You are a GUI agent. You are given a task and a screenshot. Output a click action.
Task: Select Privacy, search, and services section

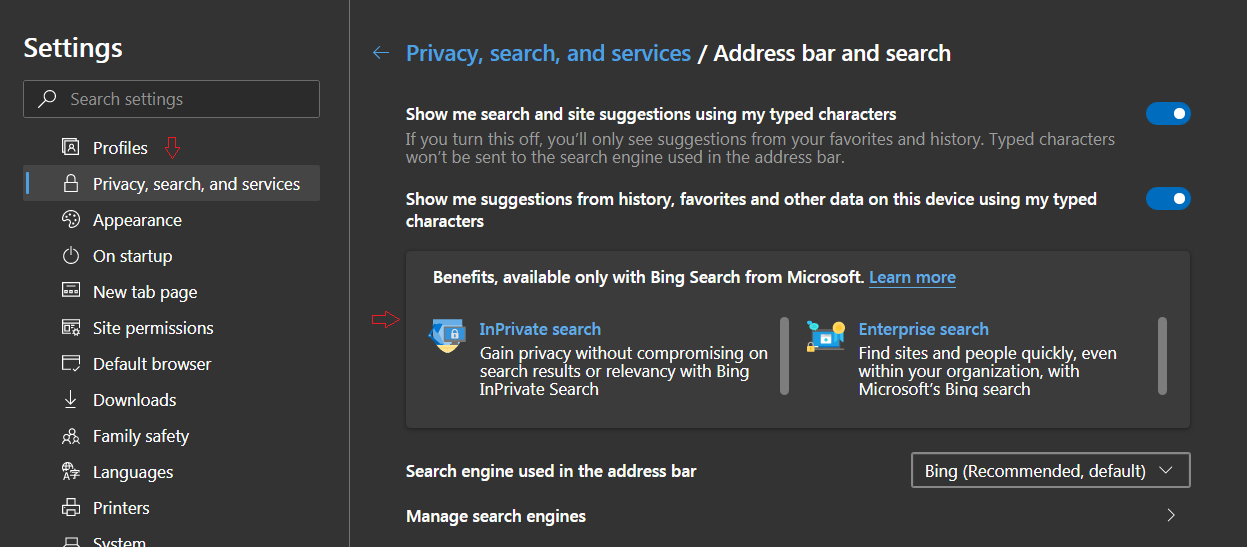pyautogui.click(x=172, y=184)
